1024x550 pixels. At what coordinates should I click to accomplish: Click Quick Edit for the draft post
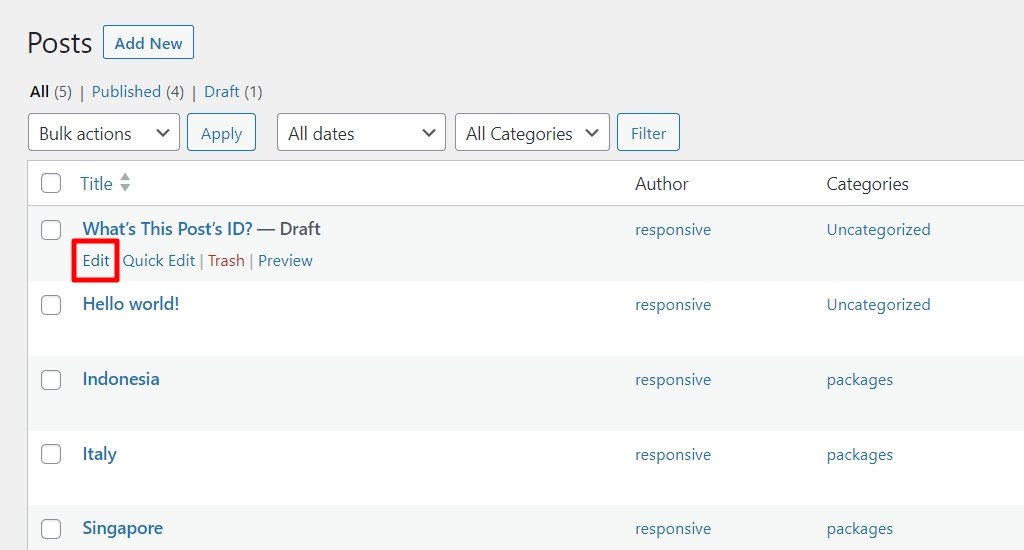158,261
